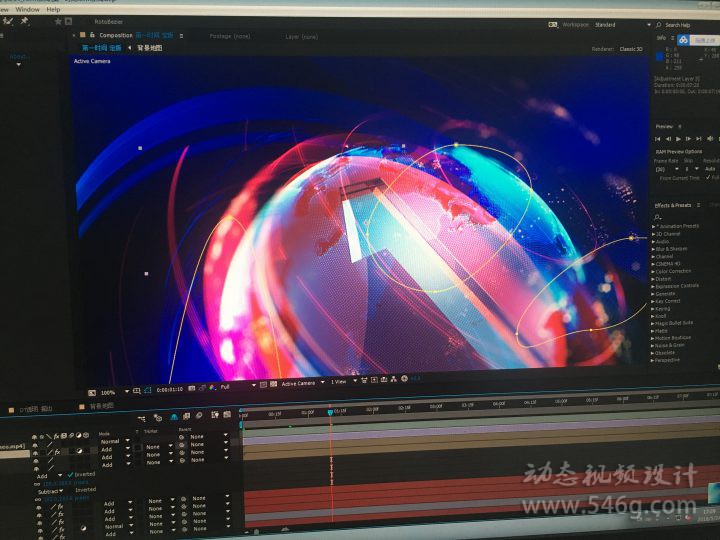Click the Classic 3D renderer button
This screenshot has width=720, height=540.
click(x=631, y=48)
